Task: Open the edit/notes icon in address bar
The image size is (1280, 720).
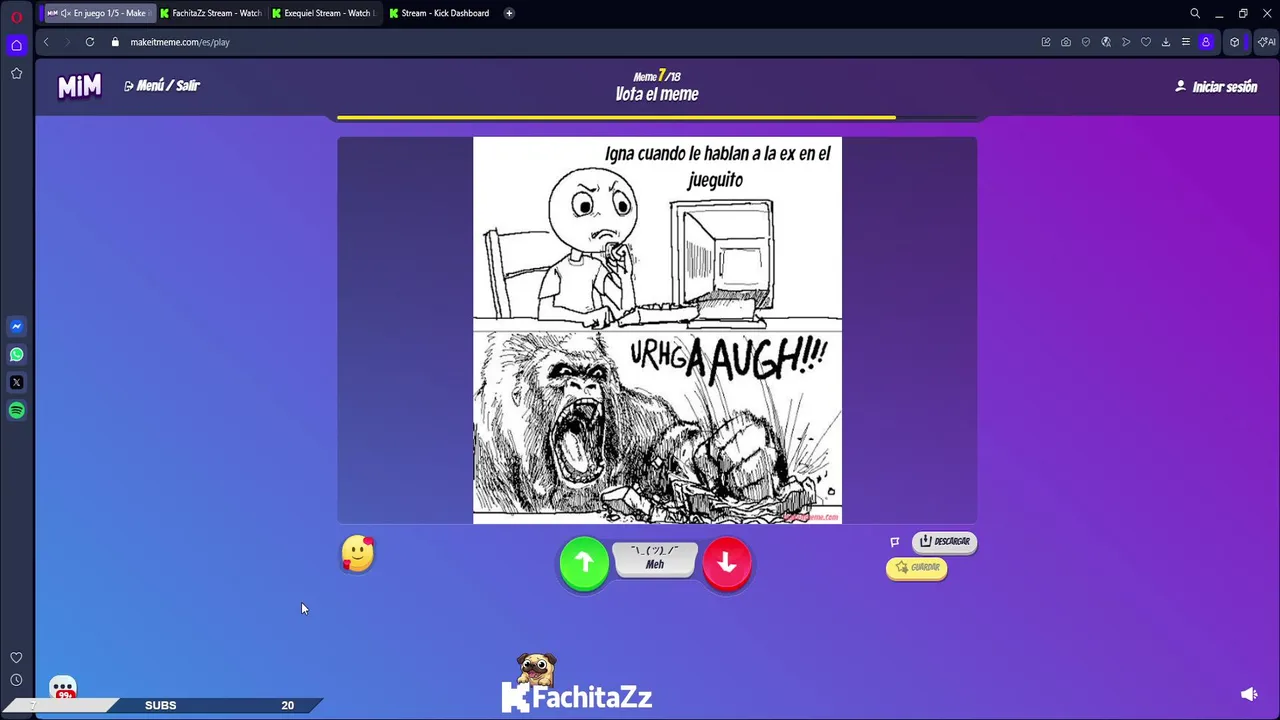Action: [x=1046, y=42]
